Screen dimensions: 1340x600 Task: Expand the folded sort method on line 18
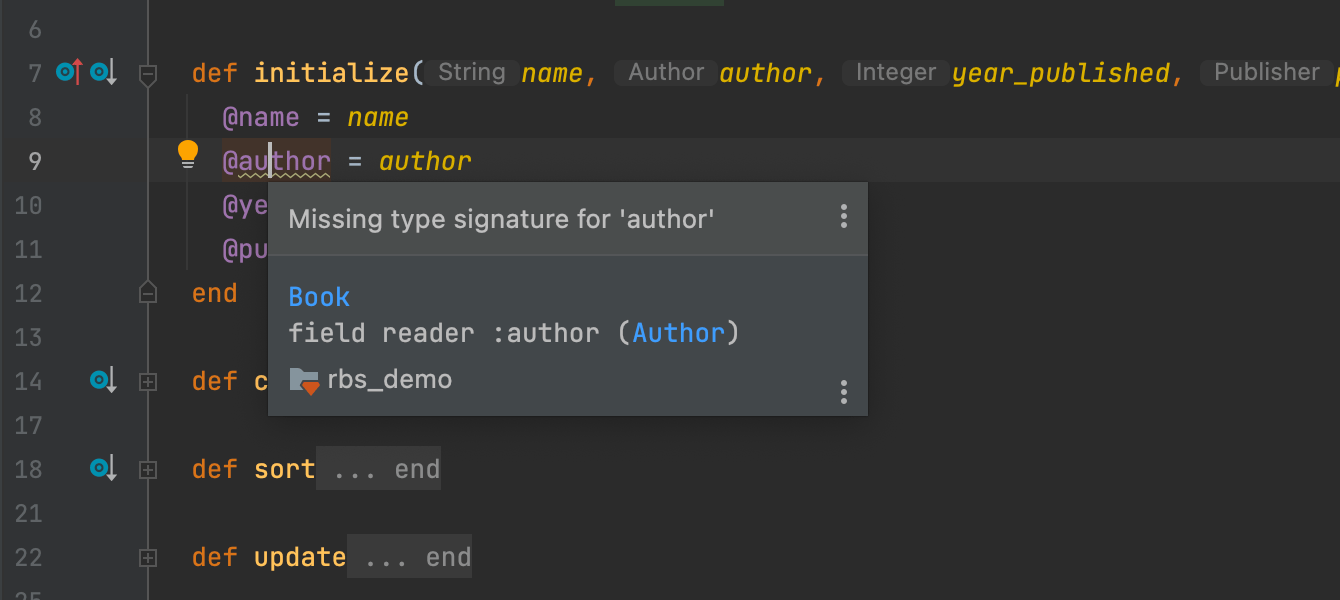coord(148,469)
